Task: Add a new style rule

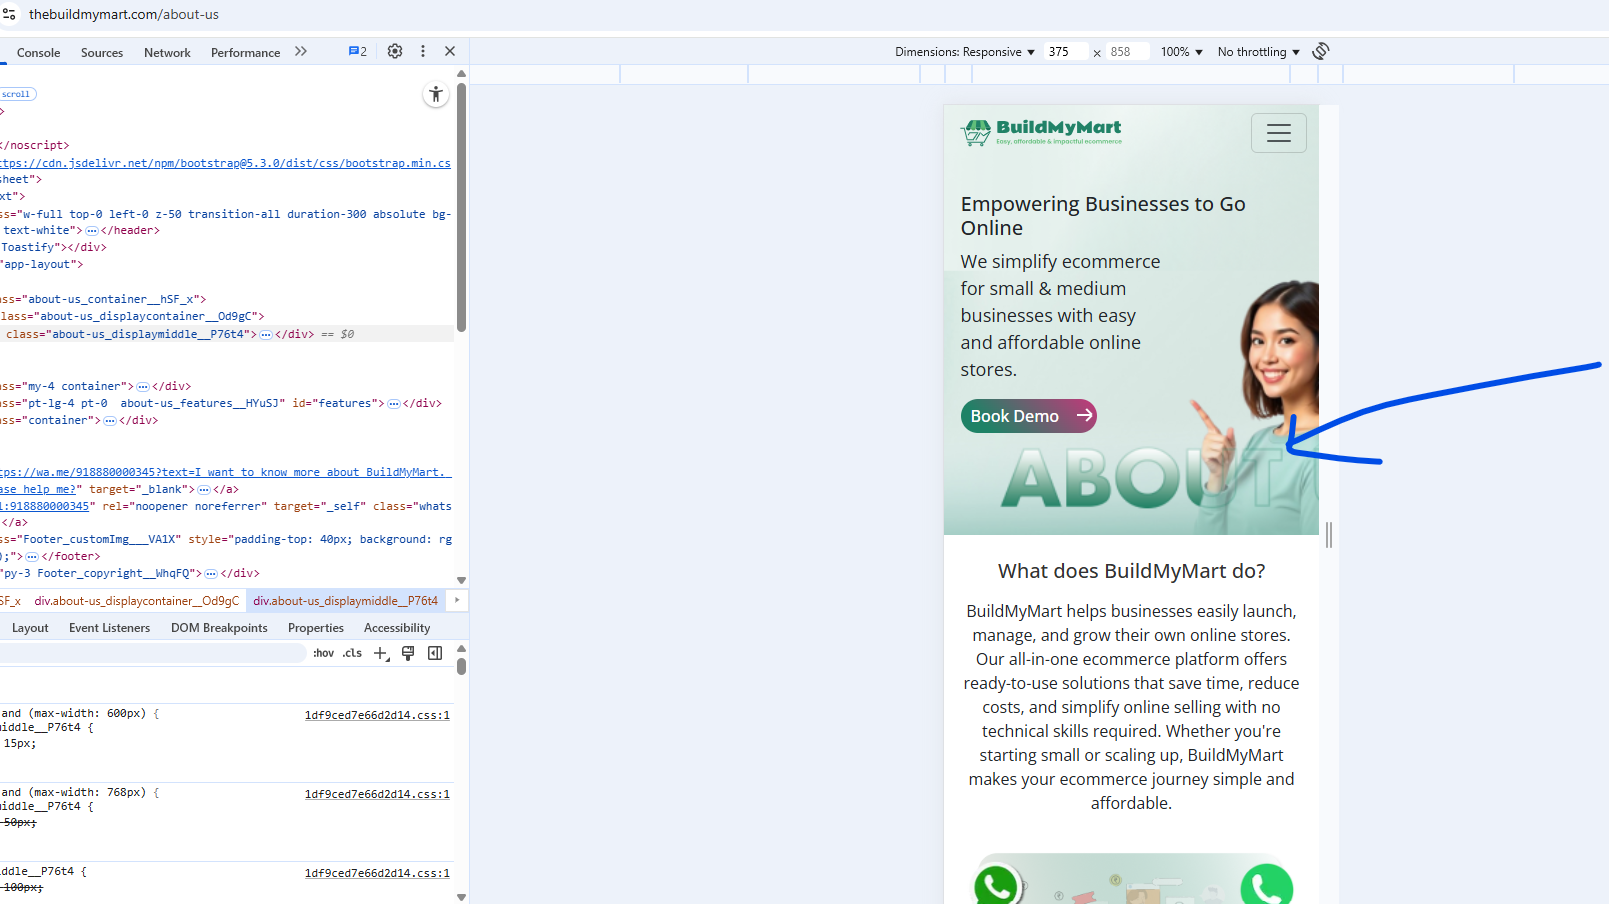Action: pyautogui.click(x=380, y=653)
